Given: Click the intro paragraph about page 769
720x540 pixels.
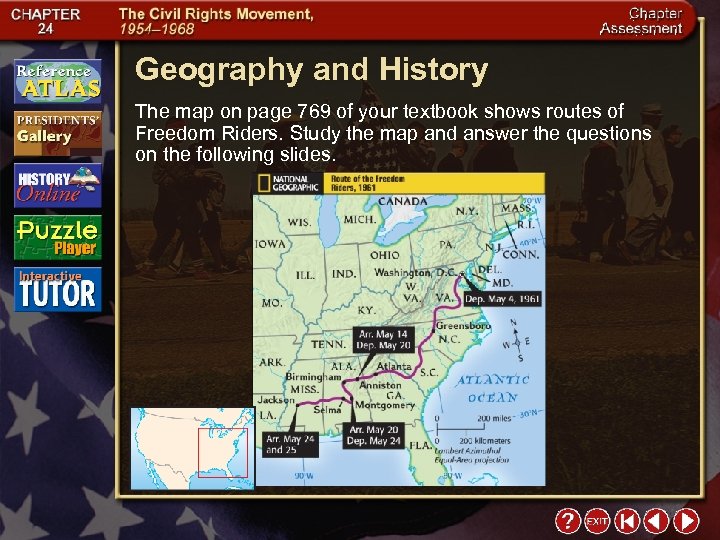Looking at the screenshot, I should [393, 133].
